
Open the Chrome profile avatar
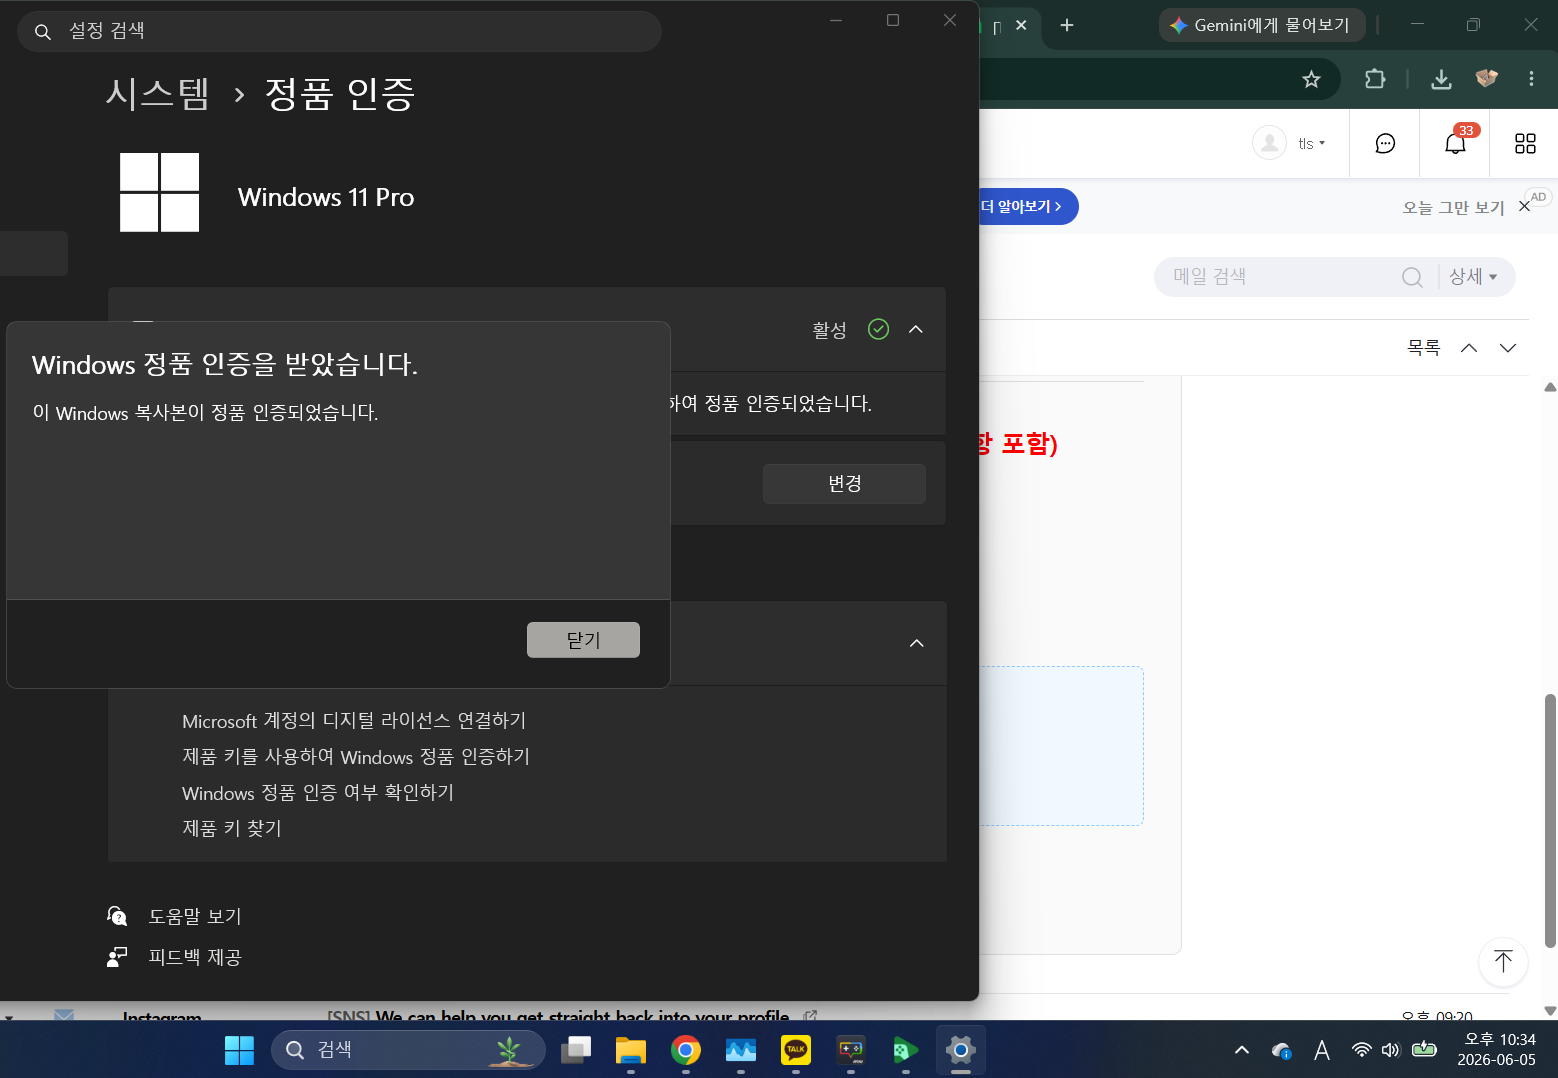tap(1487, 78)
